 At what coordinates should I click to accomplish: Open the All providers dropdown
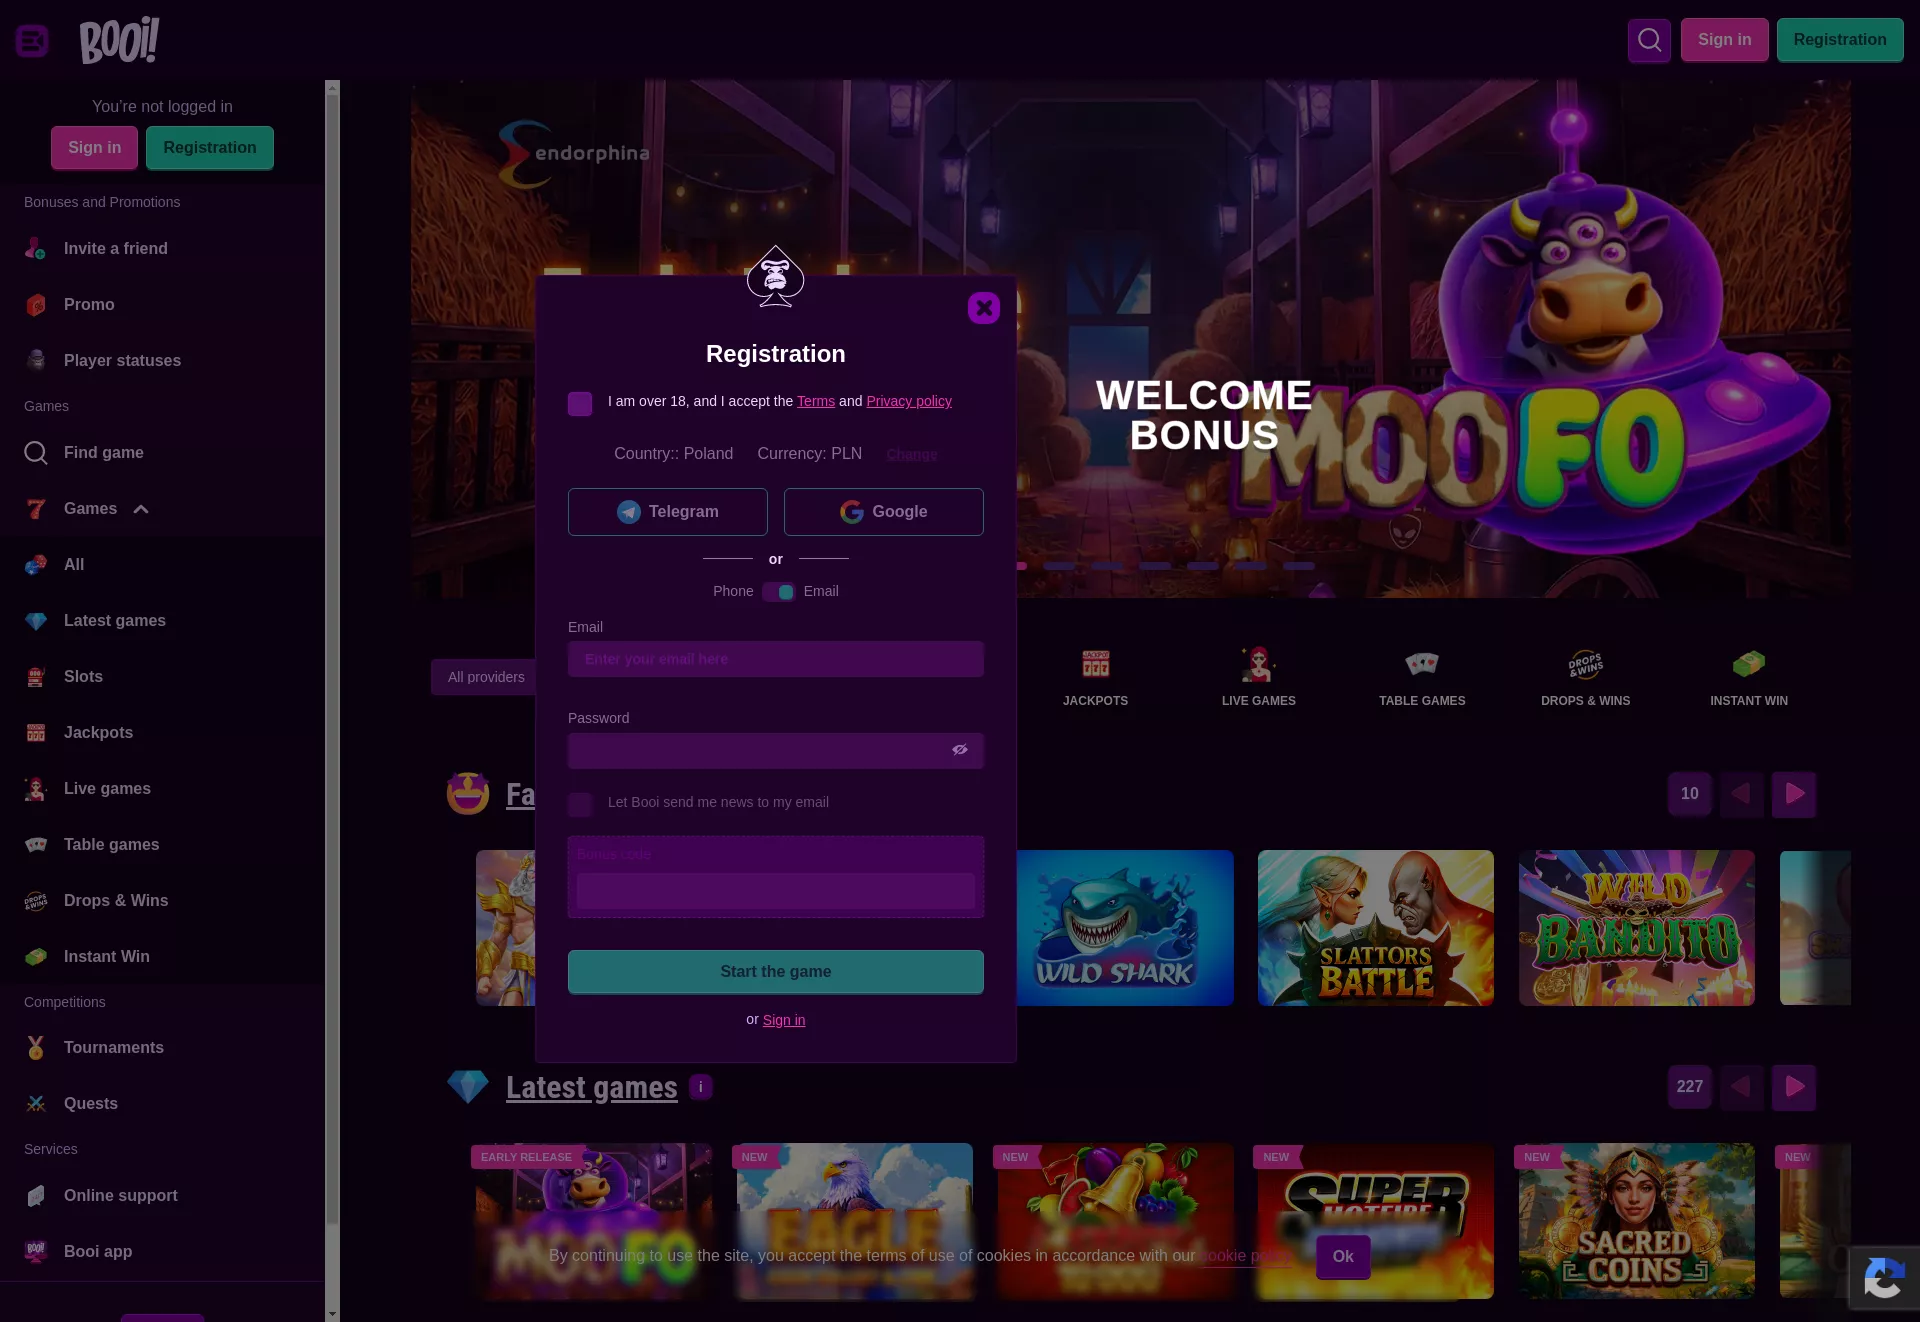(x=486, y=677)
